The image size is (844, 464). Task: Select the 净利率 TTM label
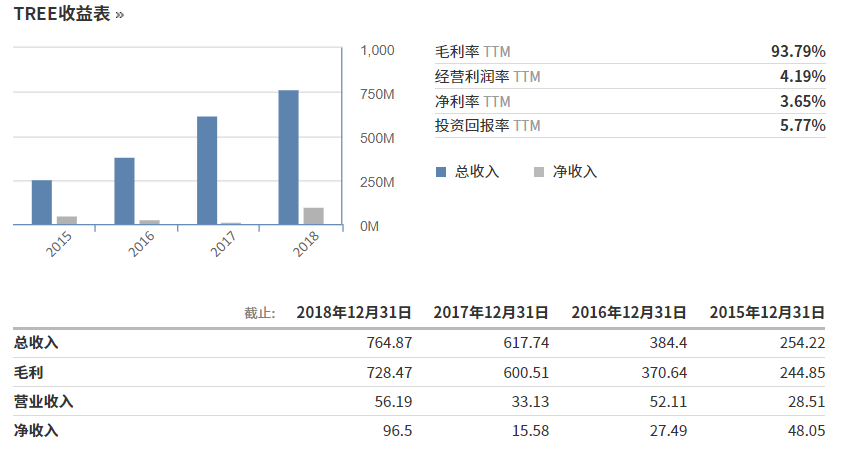coord(473,101)
